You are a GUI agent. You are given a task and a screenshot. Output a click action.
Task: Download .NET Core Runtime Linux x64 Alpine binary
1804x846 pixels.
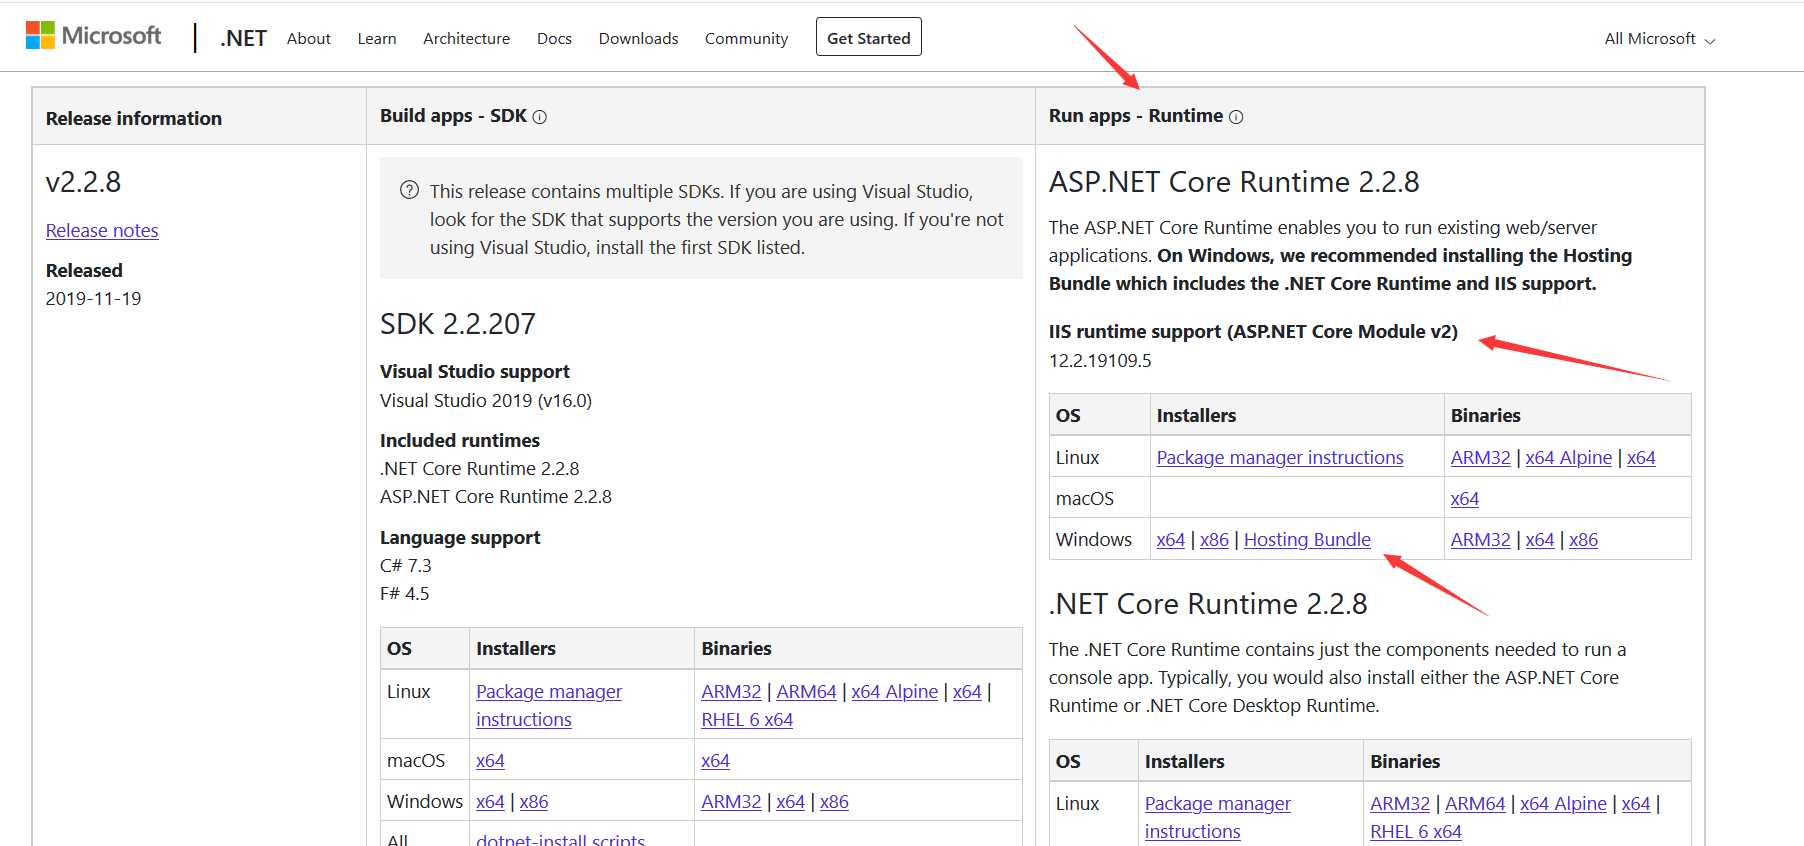pyautogui.click(x=1563, y=803)
